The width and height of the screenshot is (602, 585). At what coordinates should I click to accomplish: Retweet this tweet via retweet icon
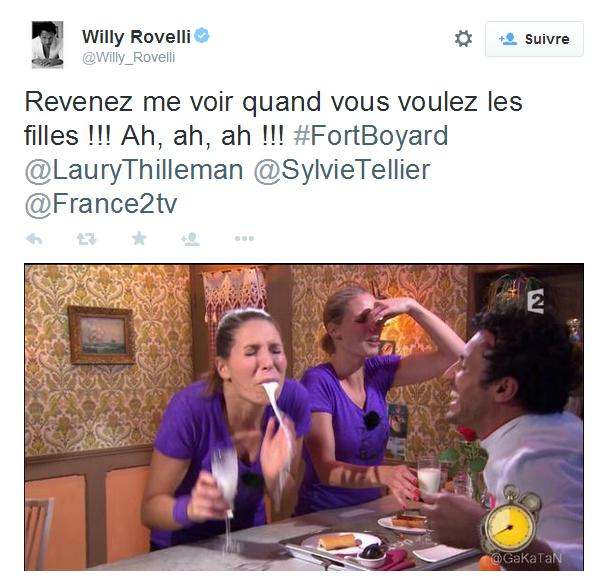click(x=86, y=239)
